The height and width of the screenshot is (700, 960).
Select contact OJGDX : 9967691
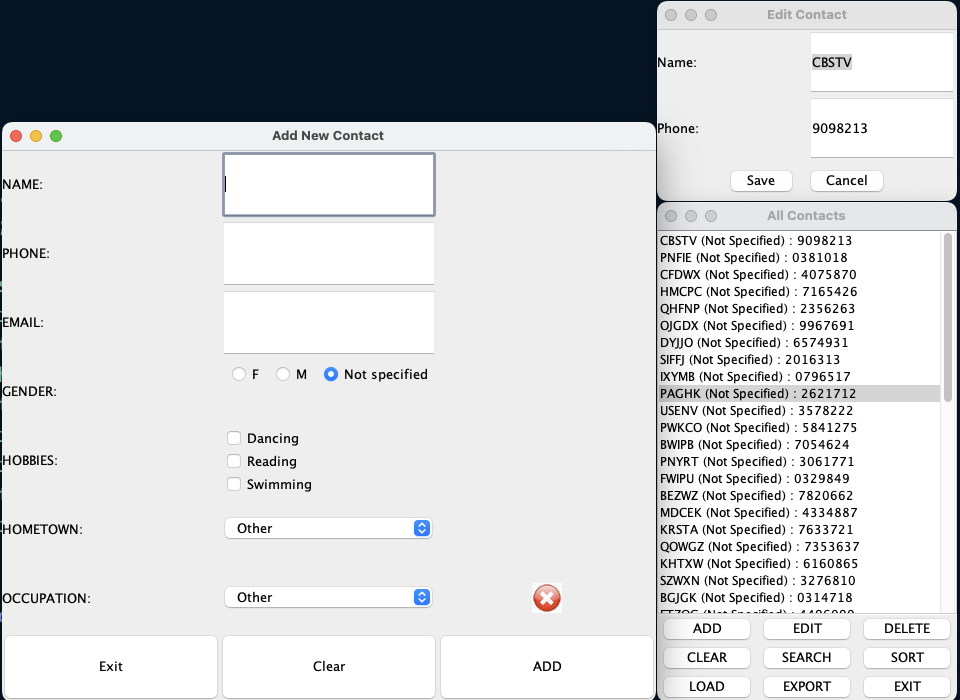pos(800,326)
